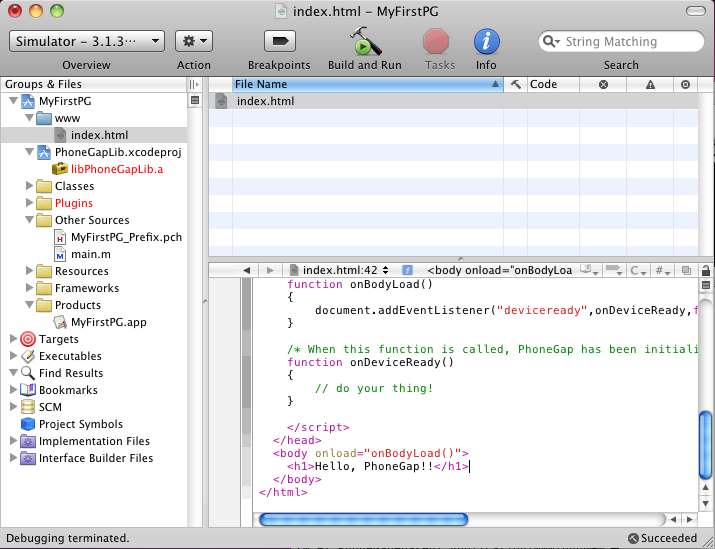Screen dimensions: 715x549
Task: Collapse the Other Sources folder
Action: [x=30, y=220]
